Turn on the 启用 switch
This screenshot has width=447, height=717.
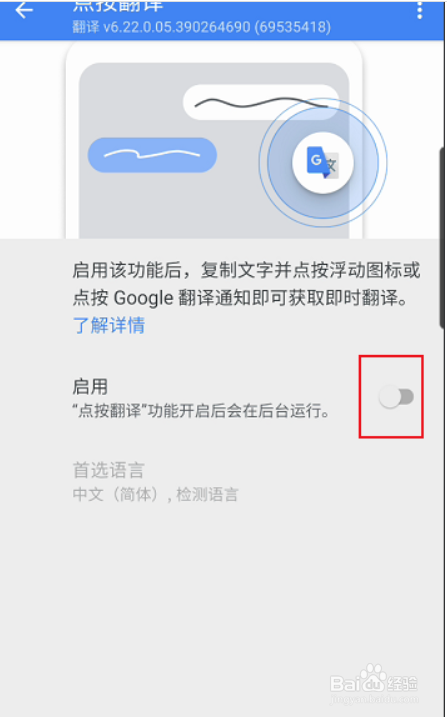tap(396, 397)
